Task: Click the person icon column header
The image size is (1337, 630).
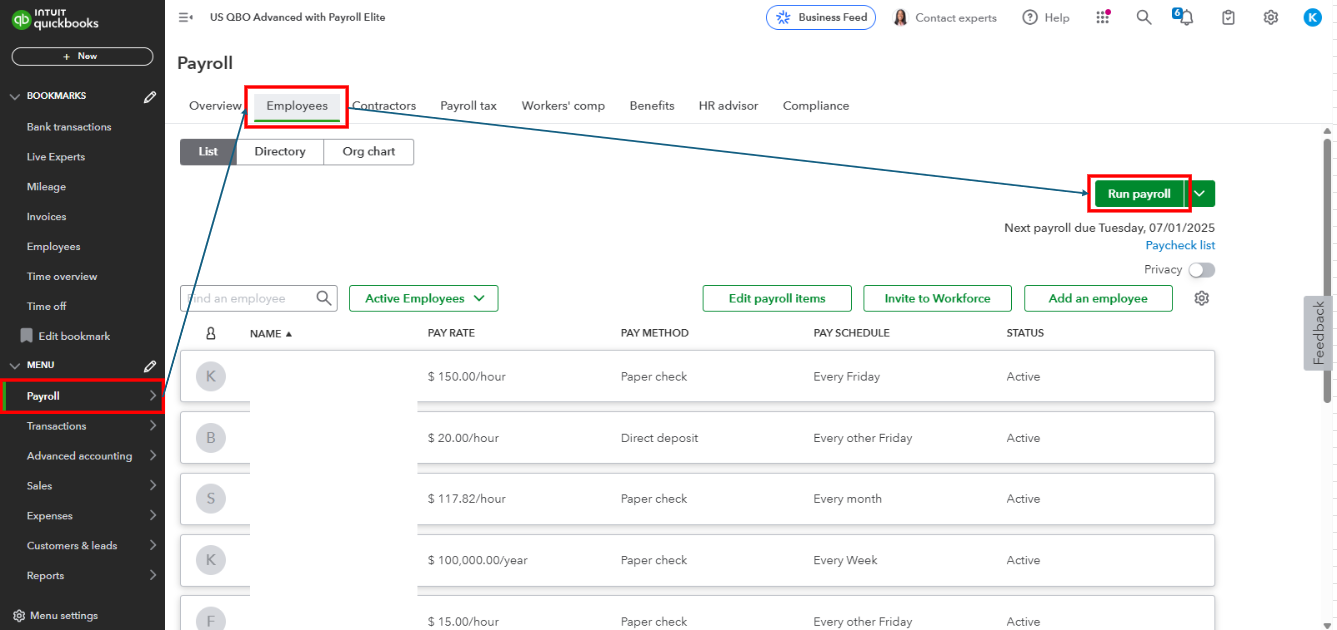Action: 210,333
